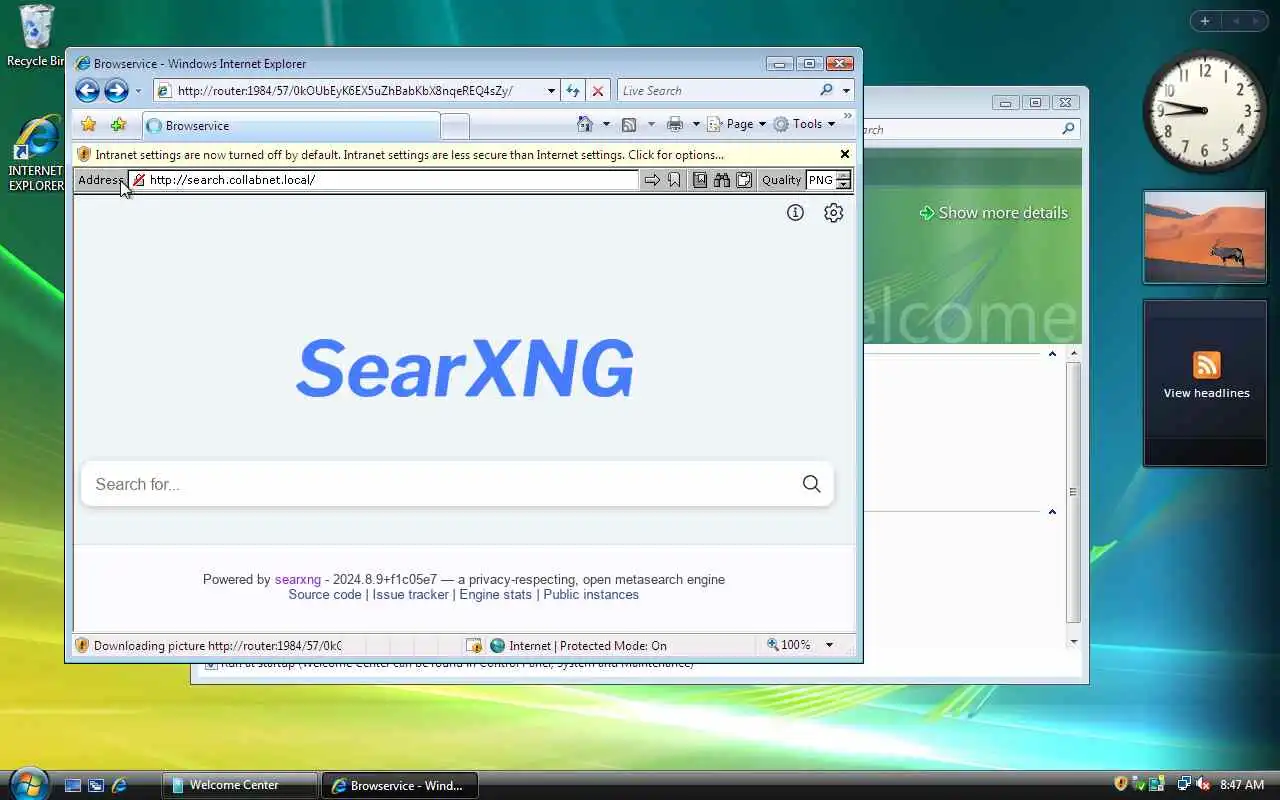Open SearXNG About info icon
Viewport: 1280px width, 800px height.
pyautogui.click(x=795, y=212)
